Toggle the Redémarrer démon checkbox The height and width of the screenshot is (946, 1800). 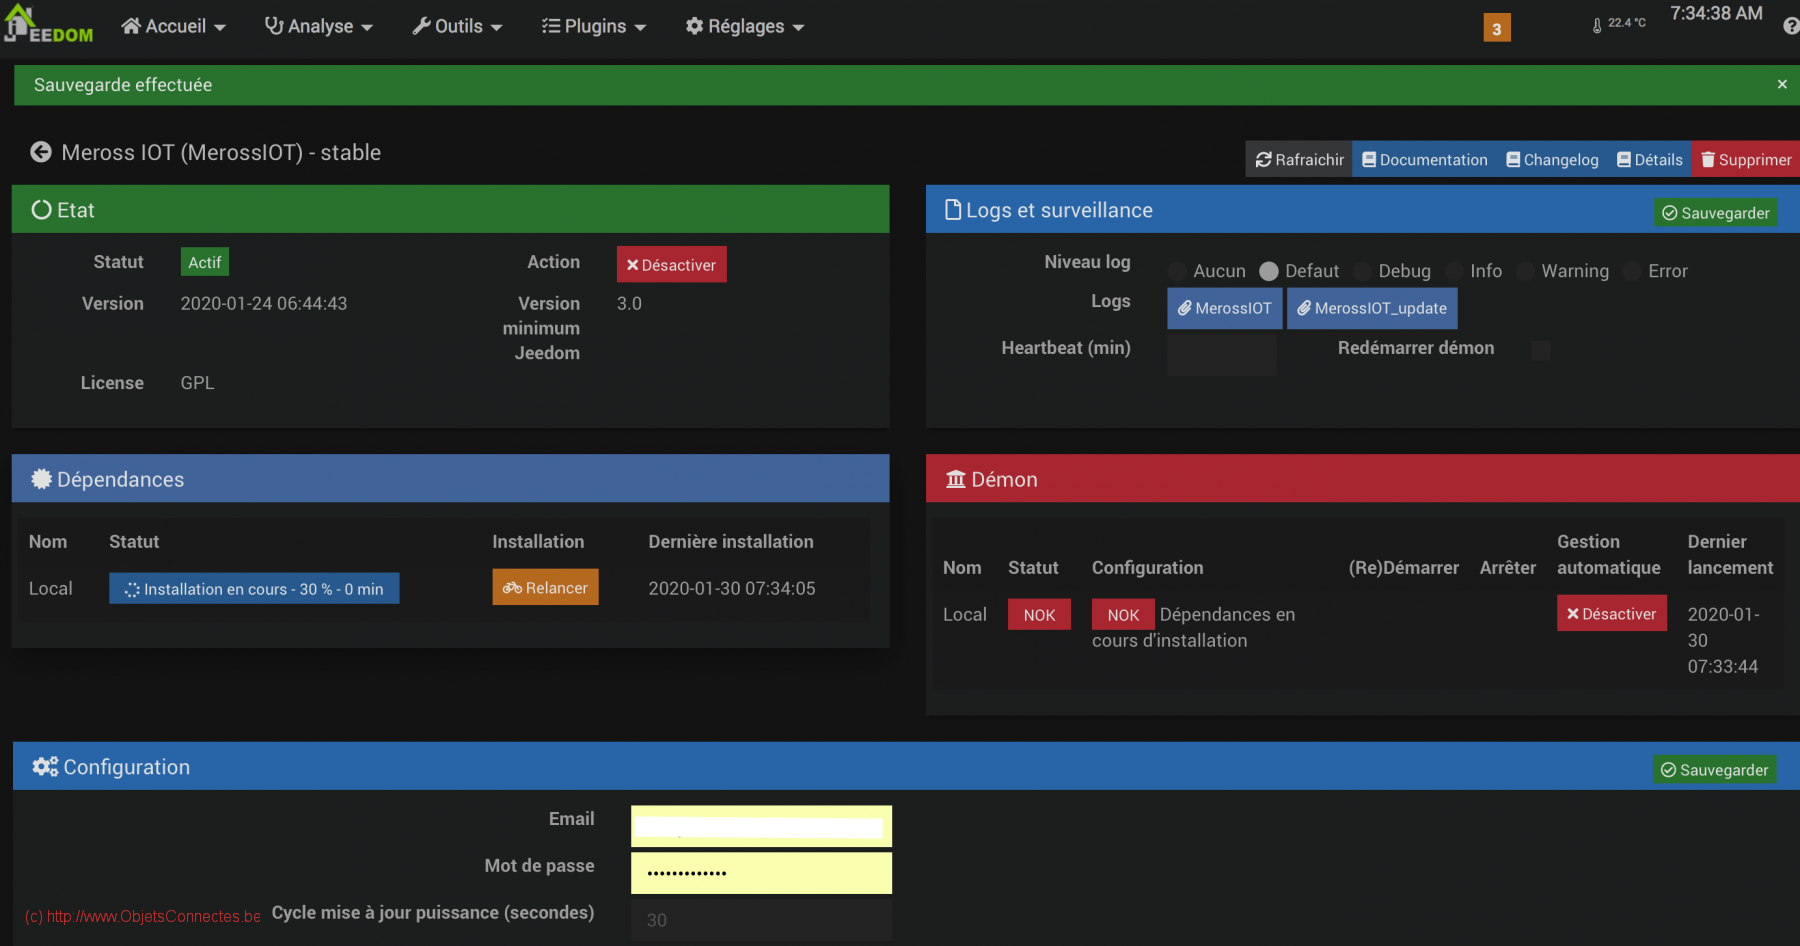1541,350
